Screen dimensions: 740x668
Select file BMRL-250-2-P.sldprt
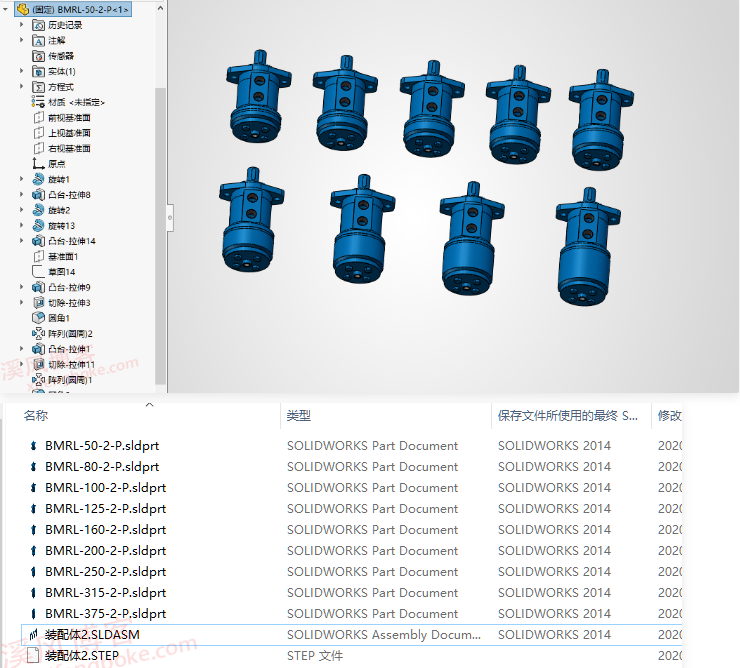(105, 572)
